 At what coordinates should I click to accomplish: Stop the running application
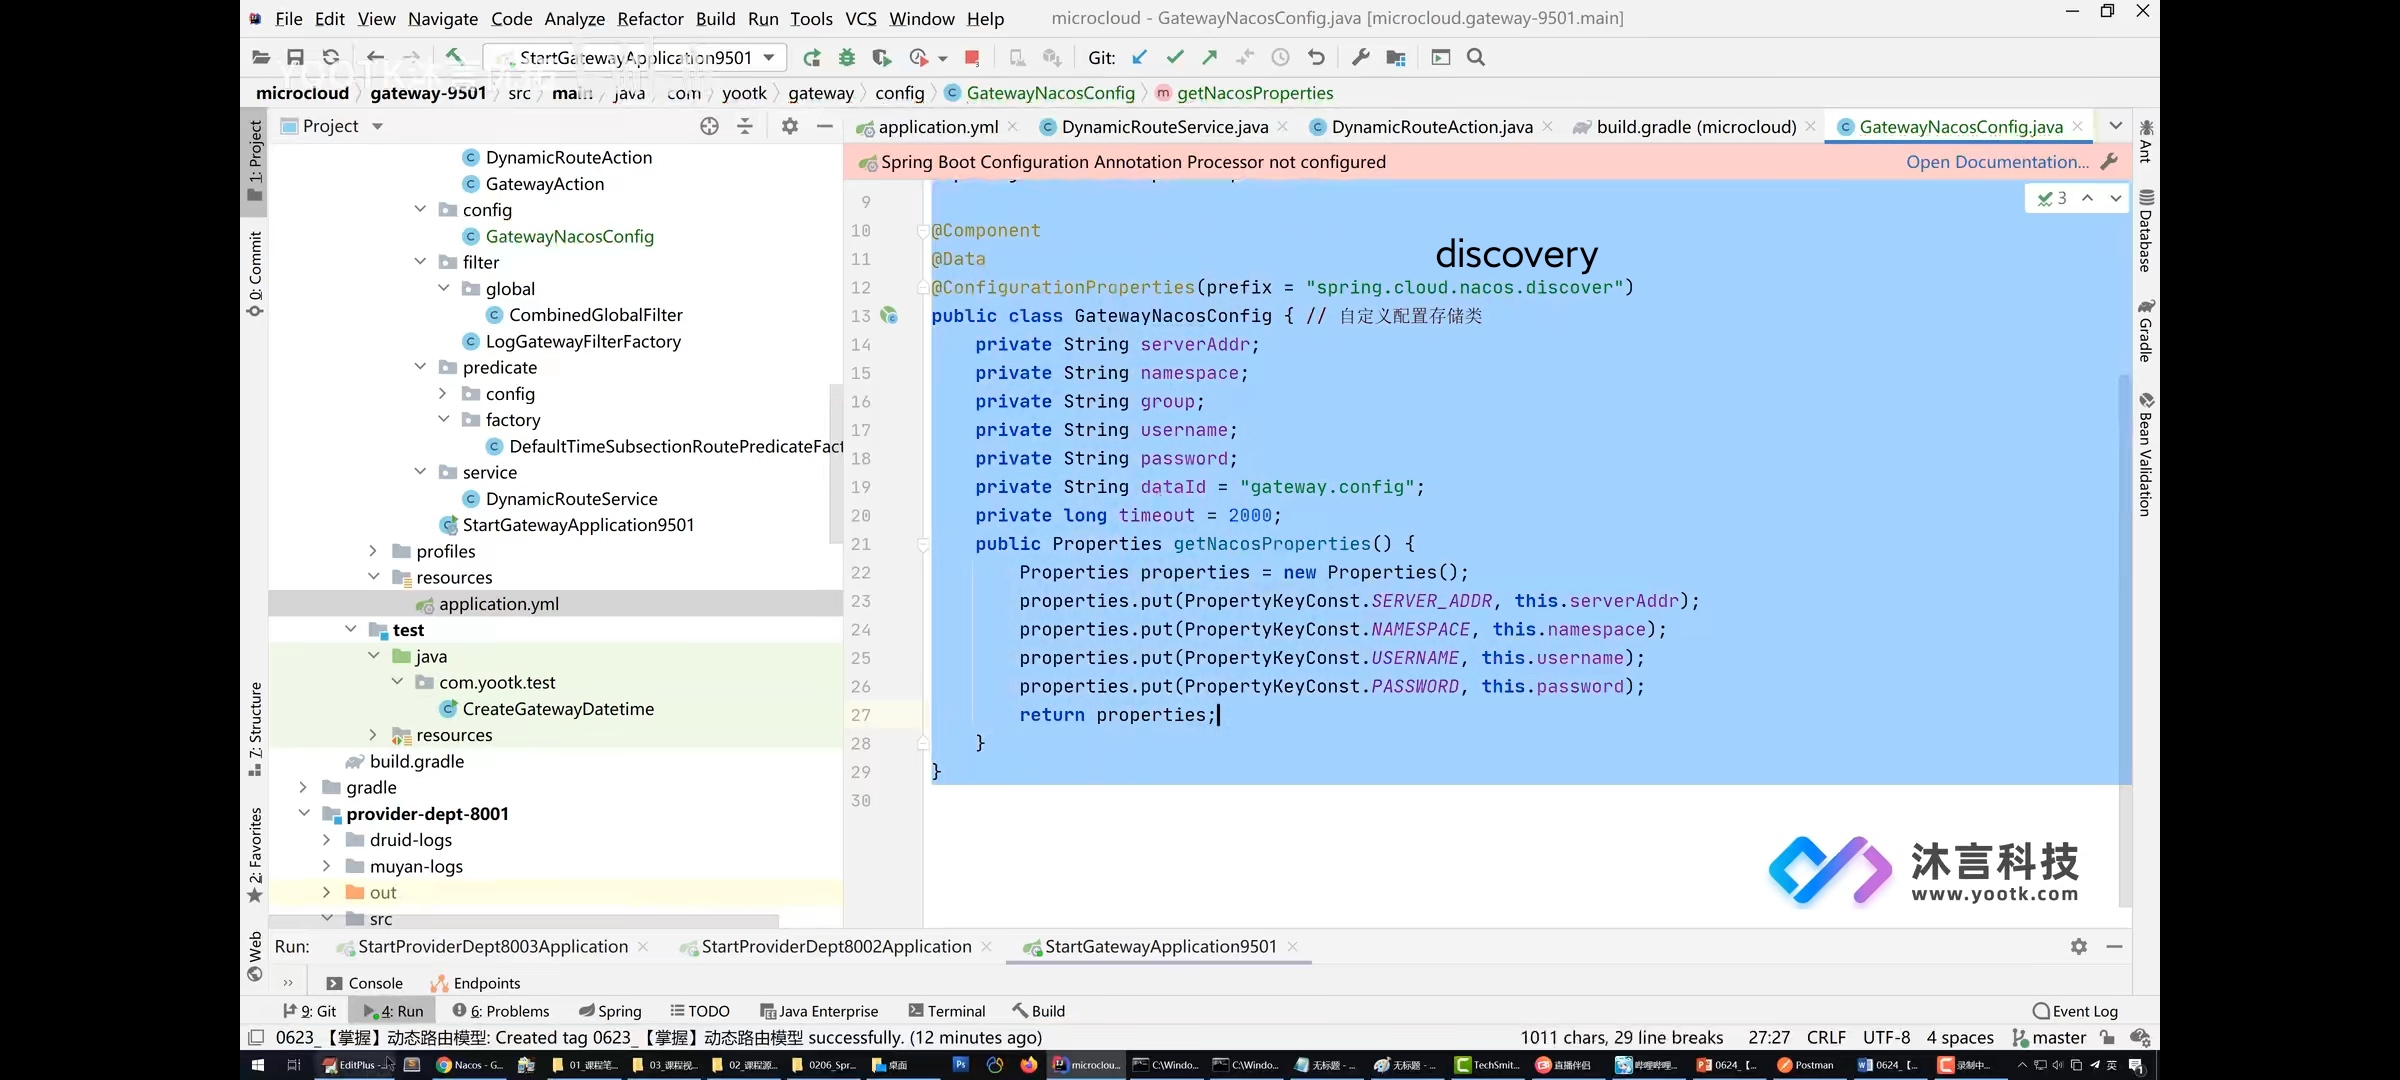(x=972, y=58)
